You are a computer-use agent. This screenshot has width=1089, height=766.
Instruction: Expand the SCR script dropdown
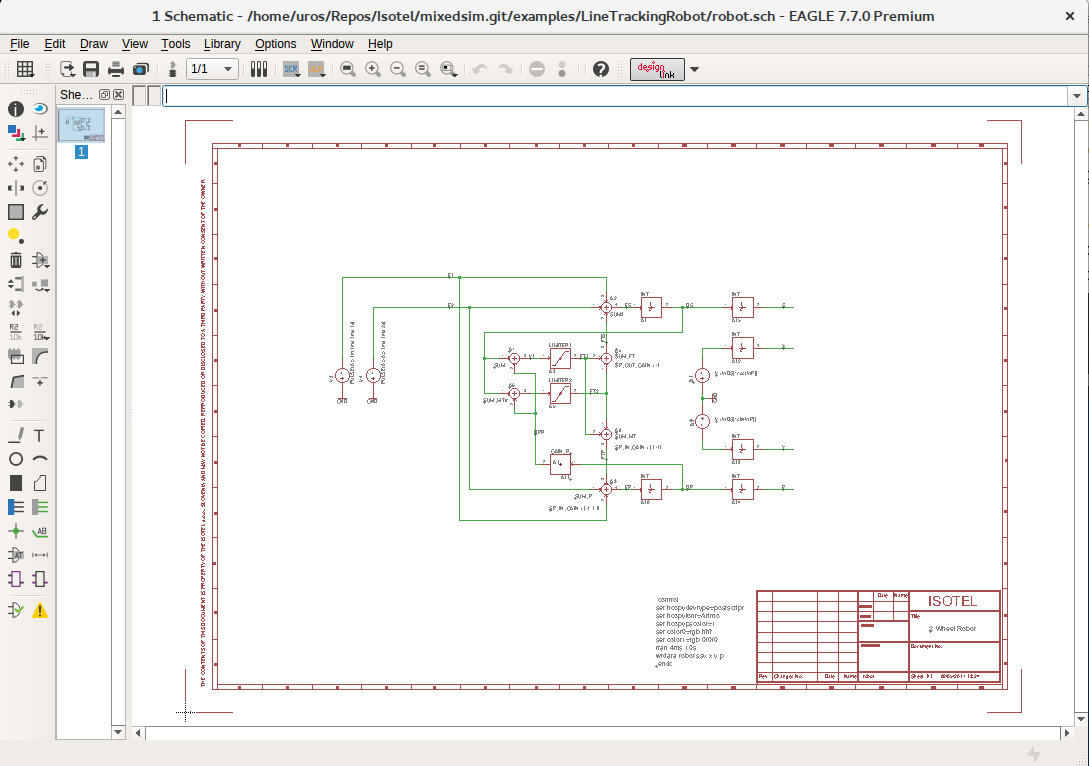coord(292,69)
